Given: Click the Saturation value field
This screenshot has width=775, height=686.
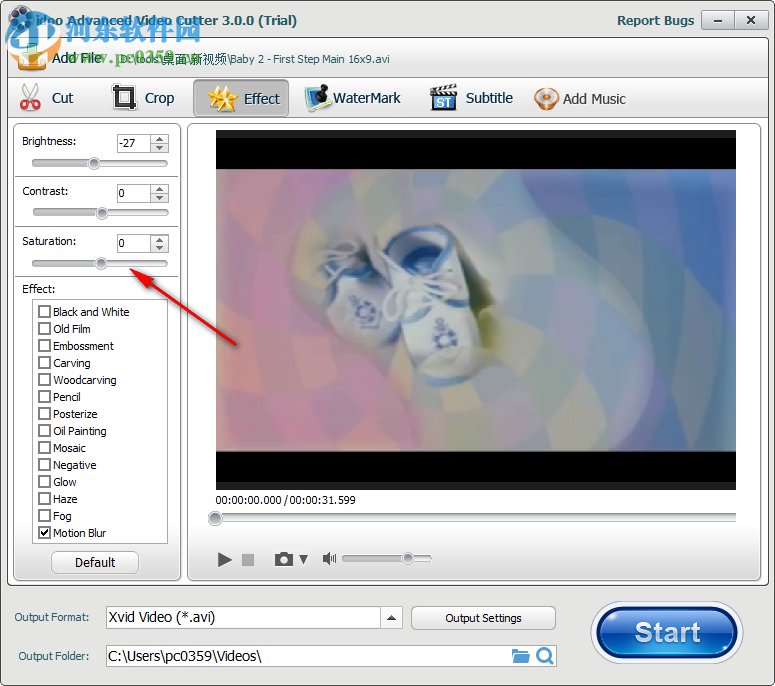Looking at the screenshot, I should coord(133,244).
